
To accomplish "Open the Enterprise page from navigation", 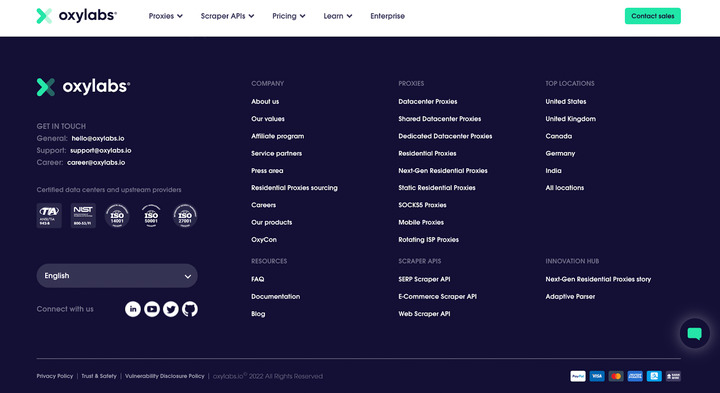I will (x=388, y=16).
